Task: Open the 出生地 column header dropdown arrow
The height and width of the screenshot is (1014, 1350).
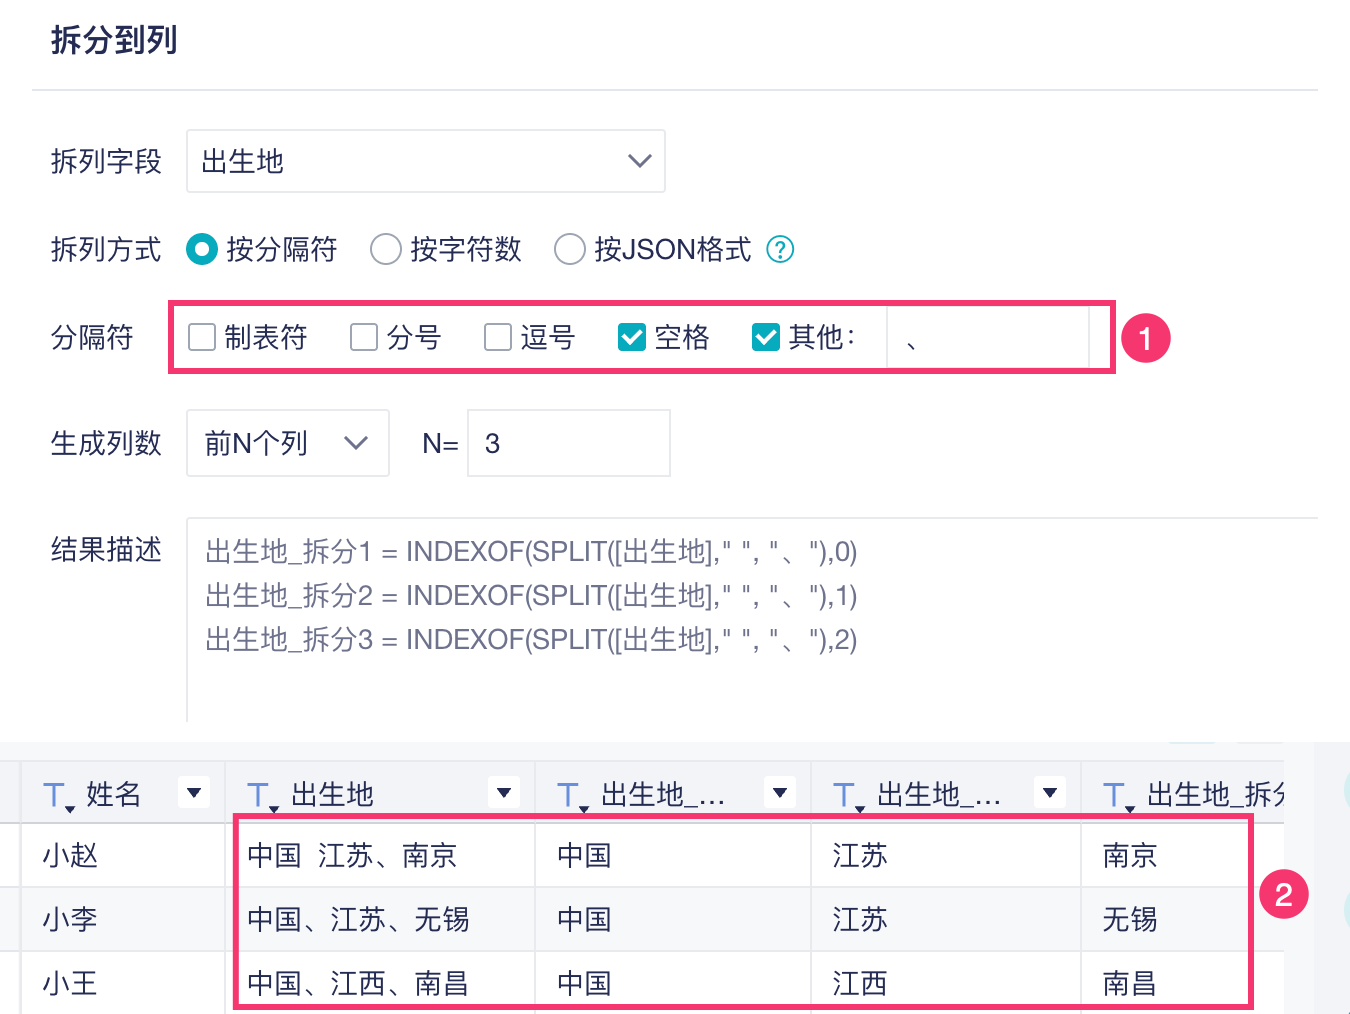Action: coord(504,793)
